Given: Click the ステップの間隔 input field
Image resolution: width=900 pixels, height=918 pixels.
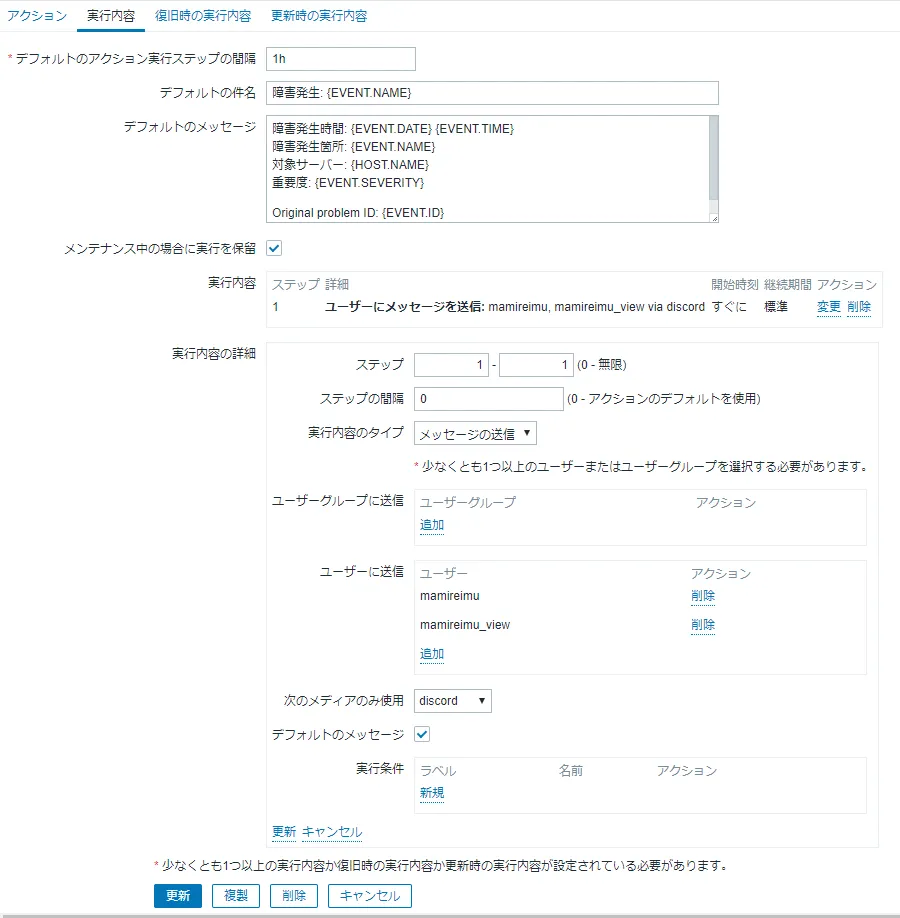Looking at the screenshot, I should coord(488,399).
